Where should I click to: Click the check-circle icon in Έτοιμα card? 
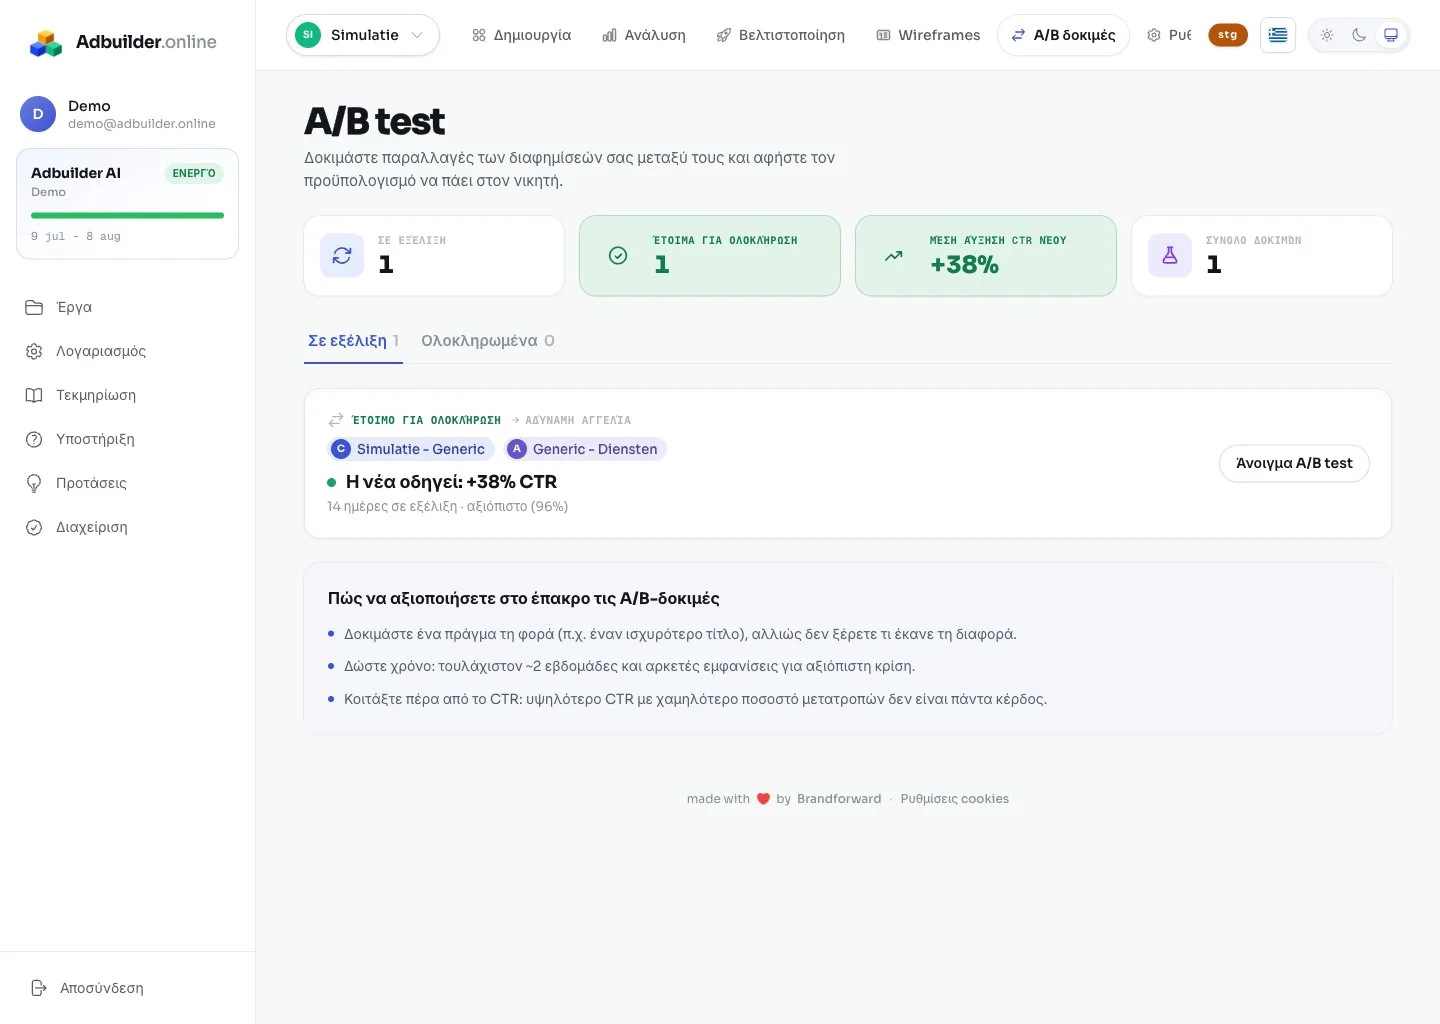click(x=618, y=255)
